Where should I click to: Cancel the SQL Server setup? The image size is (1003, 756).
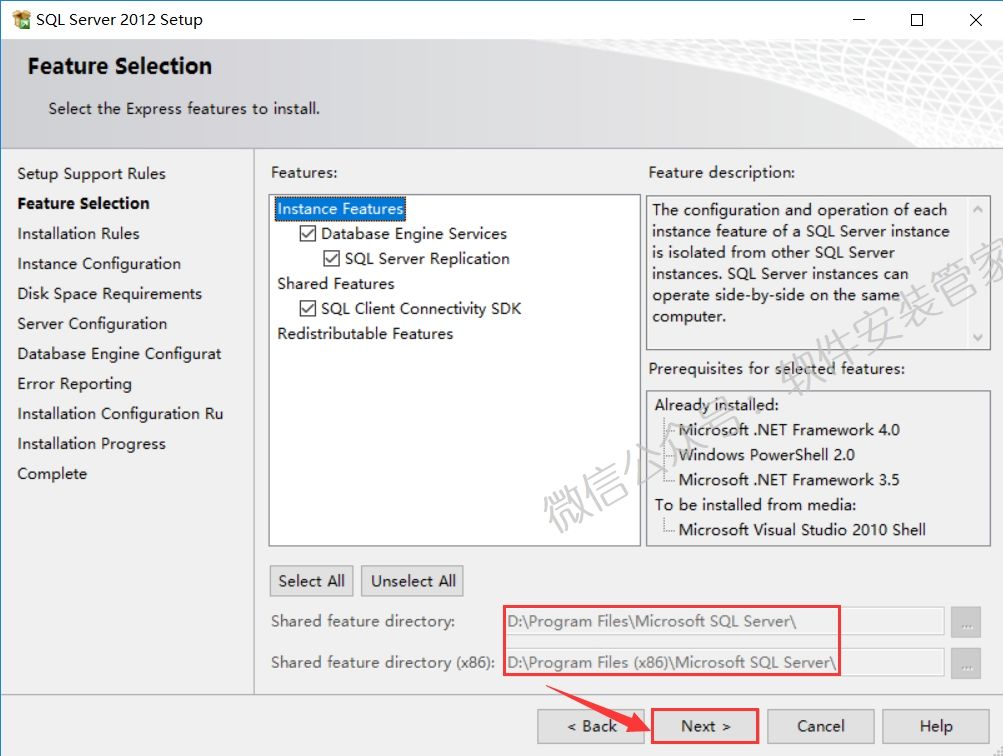[x=821, y=726]
